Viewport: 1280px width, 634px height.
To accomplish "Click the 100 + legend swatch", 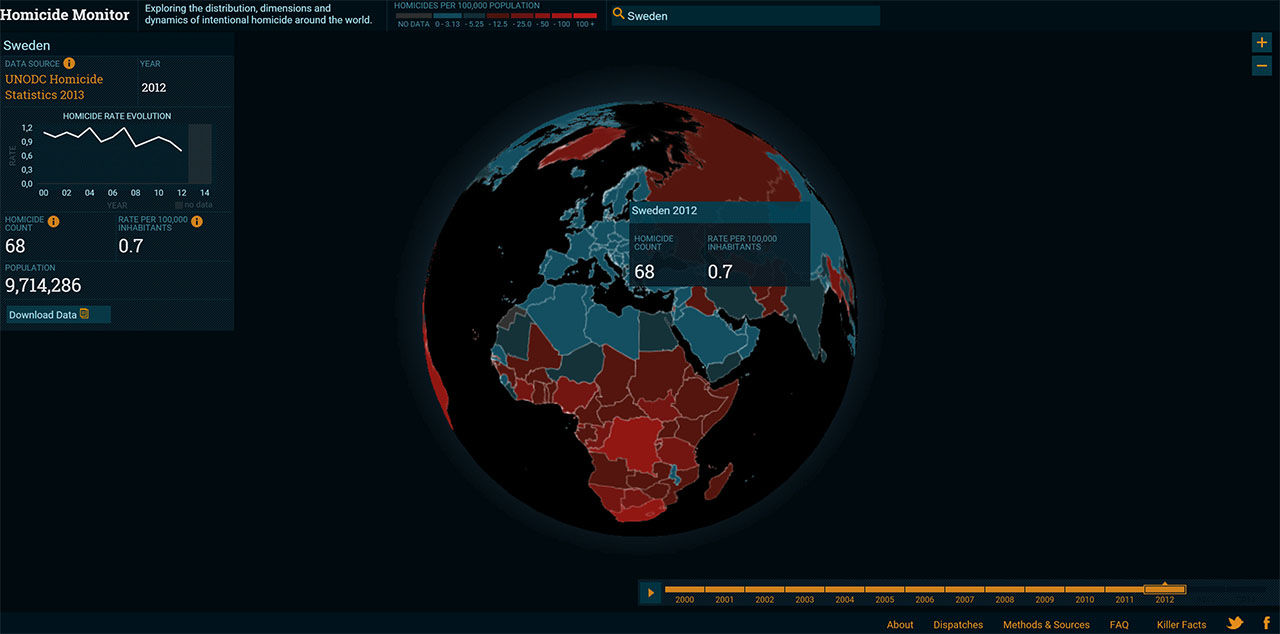I will click(586, 16).
